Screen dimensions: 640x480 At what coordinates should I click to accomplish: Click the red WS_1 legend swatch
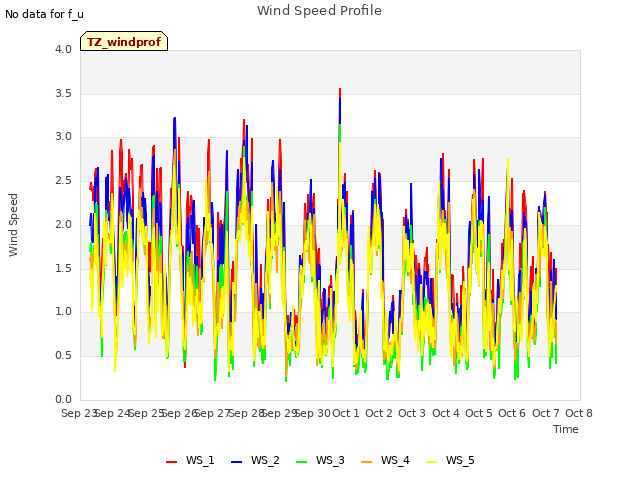click(x=171, y=461)
